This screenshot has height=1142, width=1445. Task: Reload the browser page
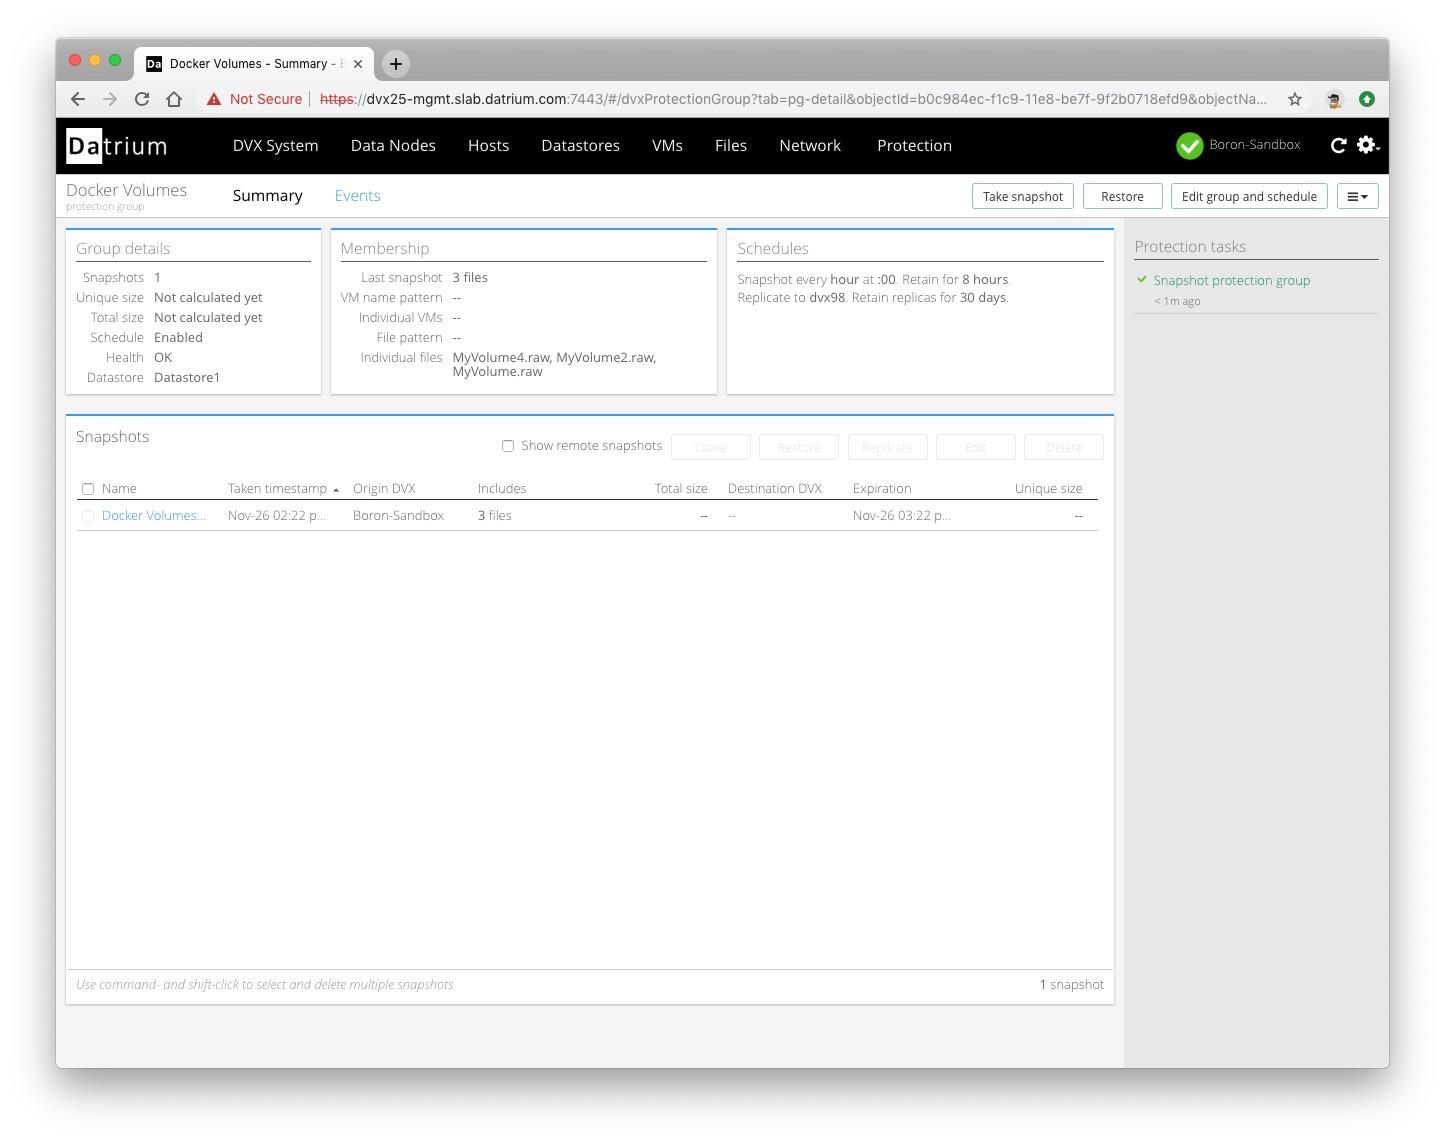[x=142, y=99]
